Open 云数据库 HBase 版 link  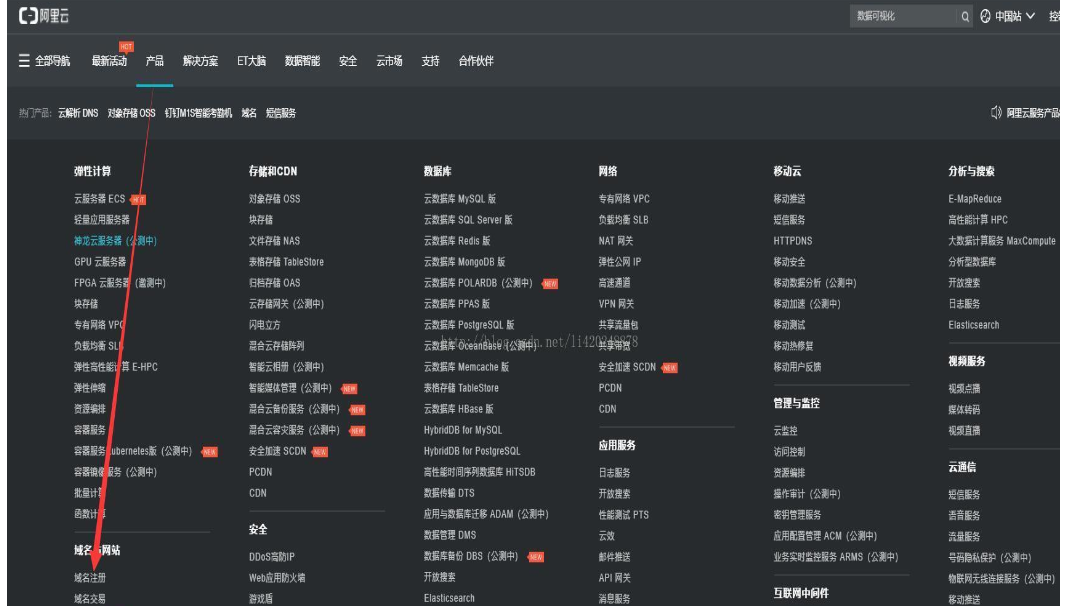[x=459, y=409]
